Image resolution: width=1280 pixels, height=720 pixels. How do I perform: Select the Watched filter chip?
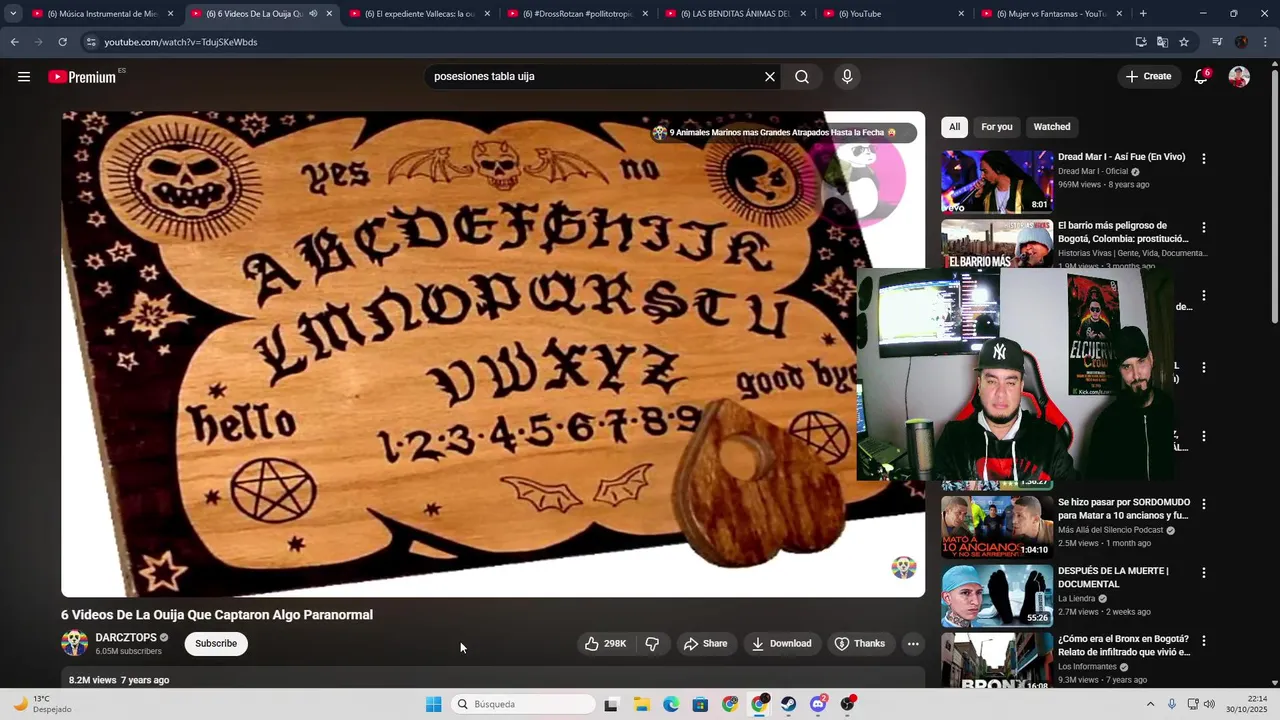pos(1052,127)
